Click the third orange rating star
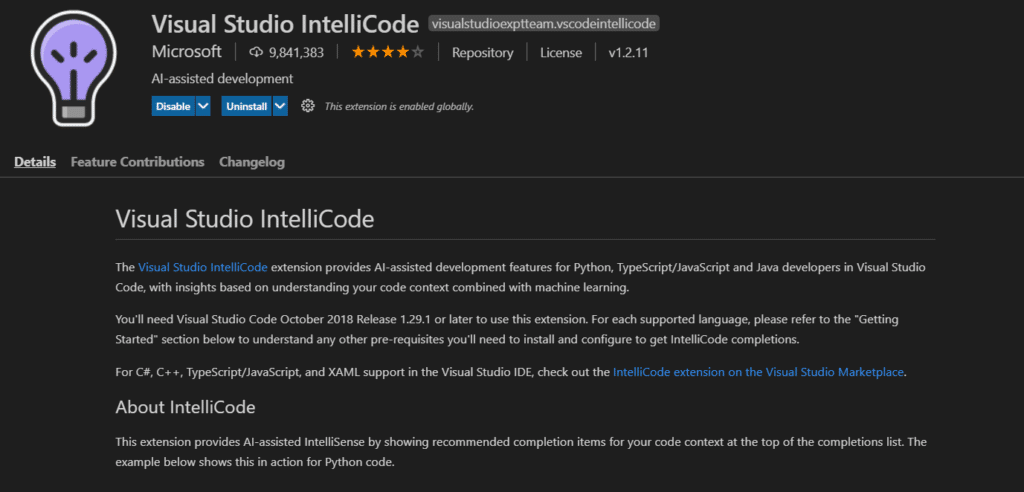This screenshot has height=492, width=1024. point(388,53)
